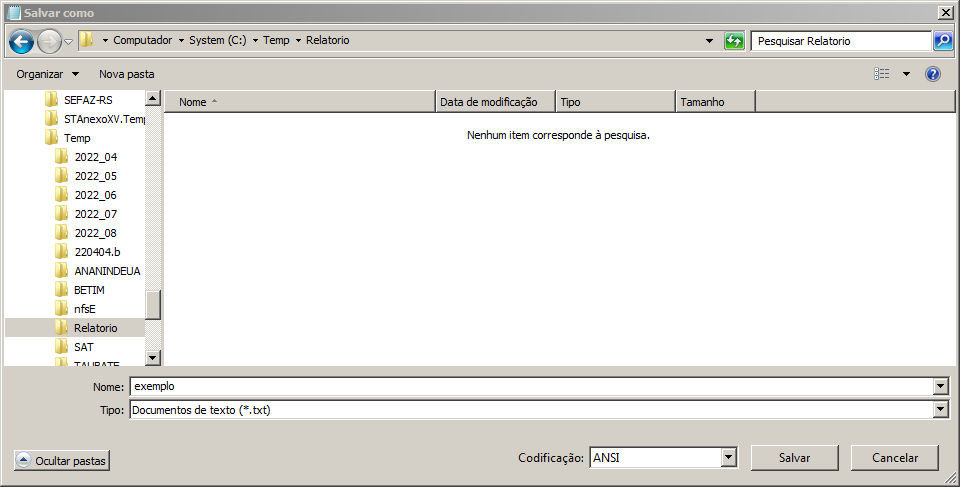Click the forward navigation arrow
Viewport: 960px width, 487px height.
(x=49, y=42)
